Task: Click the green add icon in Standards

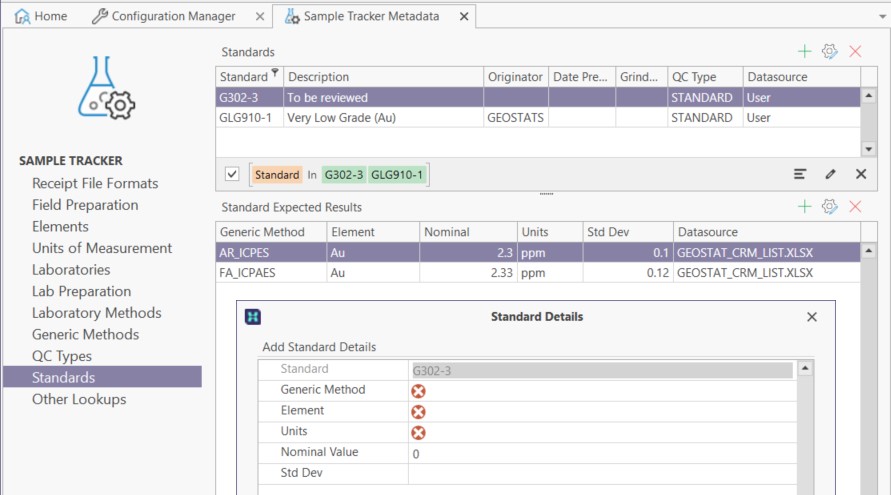Action: pyautogui.click(x=804, y=51)
